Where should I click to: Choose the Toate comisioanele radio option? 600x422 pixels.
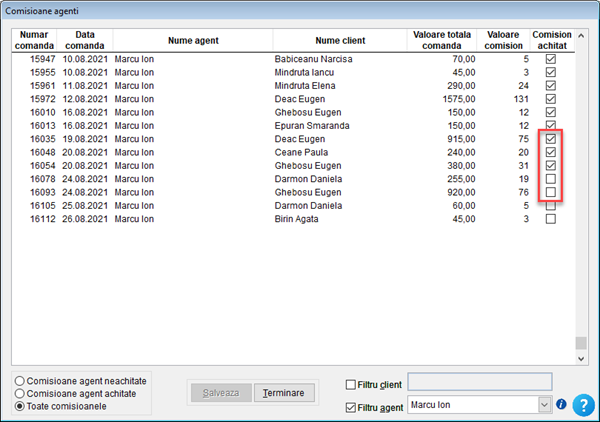tap(21, 405)
